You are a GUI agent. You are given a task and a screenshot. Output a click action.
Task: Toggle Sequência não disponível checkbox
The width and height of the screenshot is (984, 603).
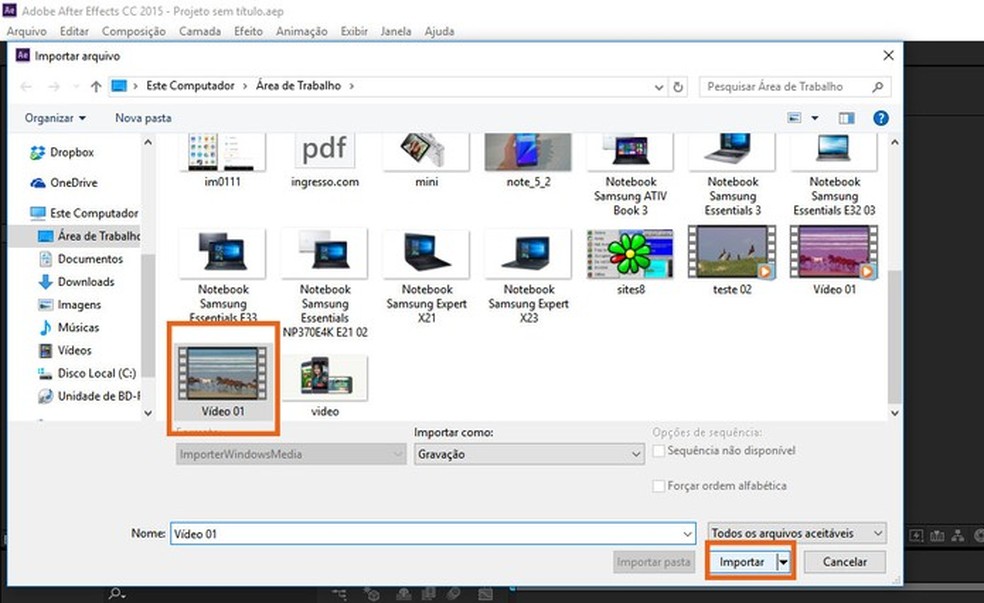click(x=659, y=451)
